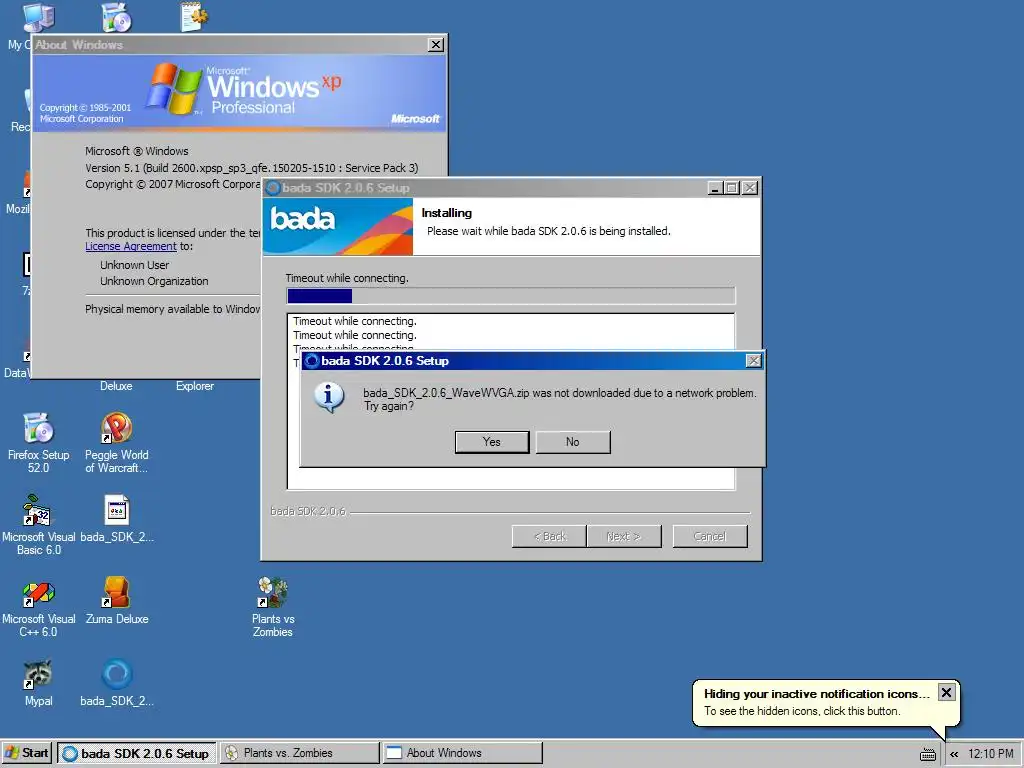This screenshot has height=768, width=1024.
Task: Click the Next button in bada installer
Action: coord(624,536)
